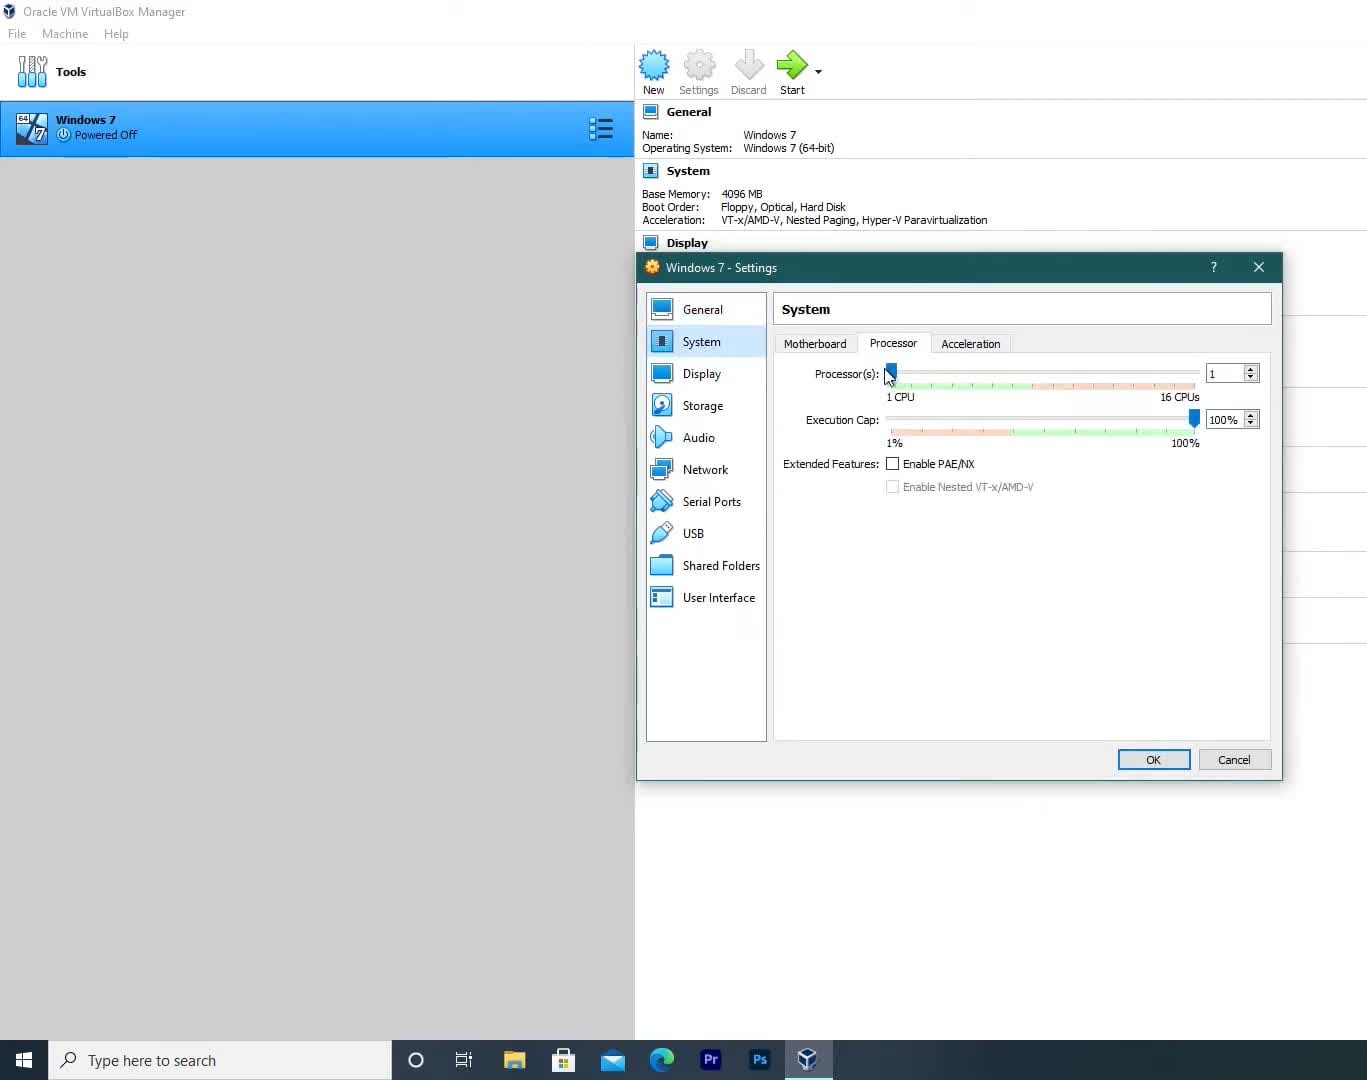Decrease Execution Cap with the down arrow
Image resolution: width=1367 pixels, height=1080 pixels.
tap(1251, 424)
